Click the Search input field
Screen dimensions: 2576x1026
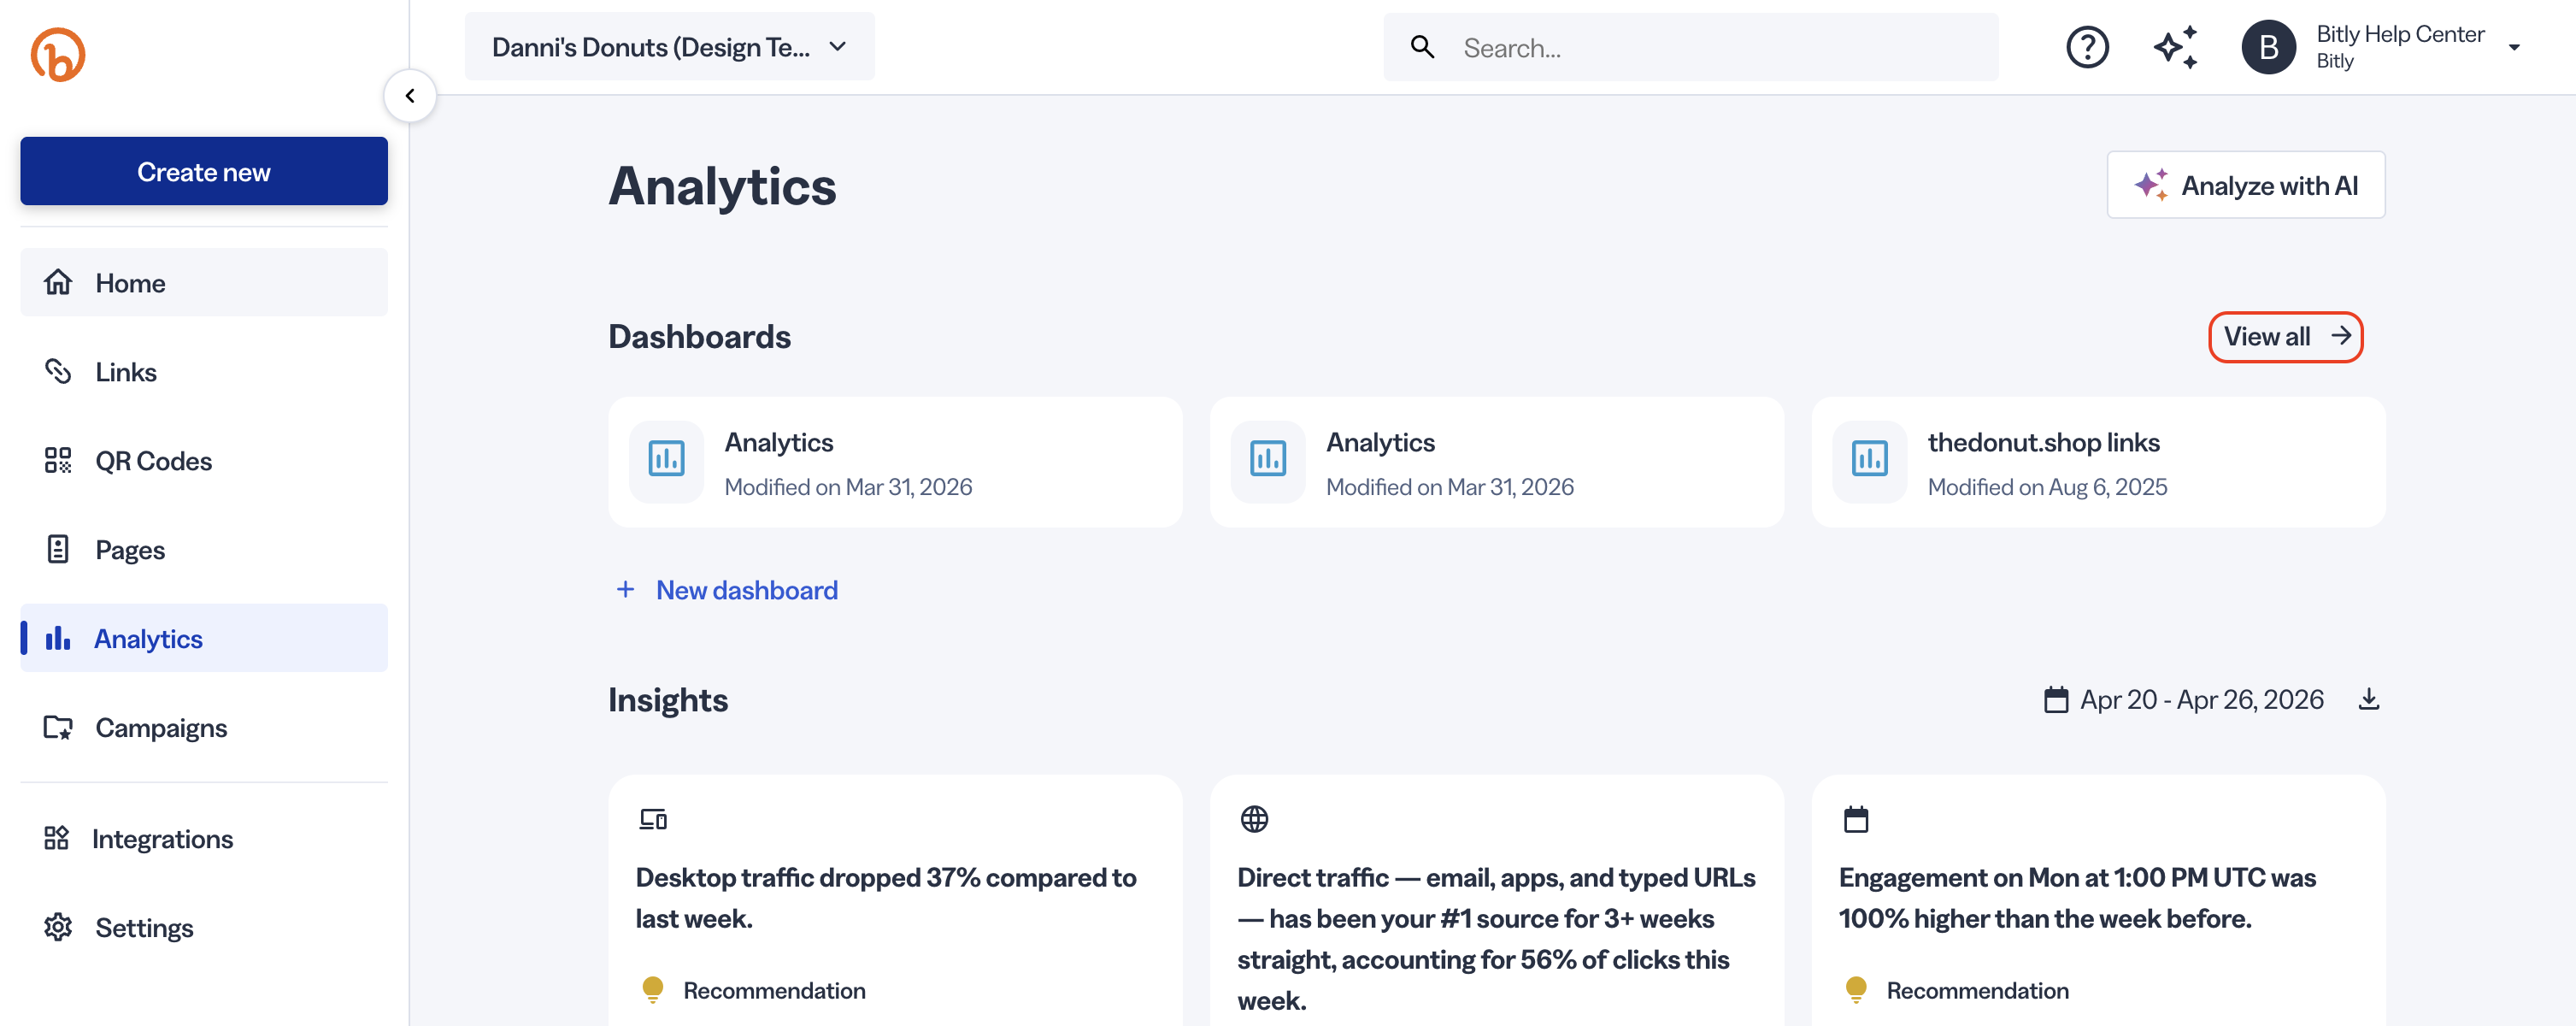pos(1690,47)
